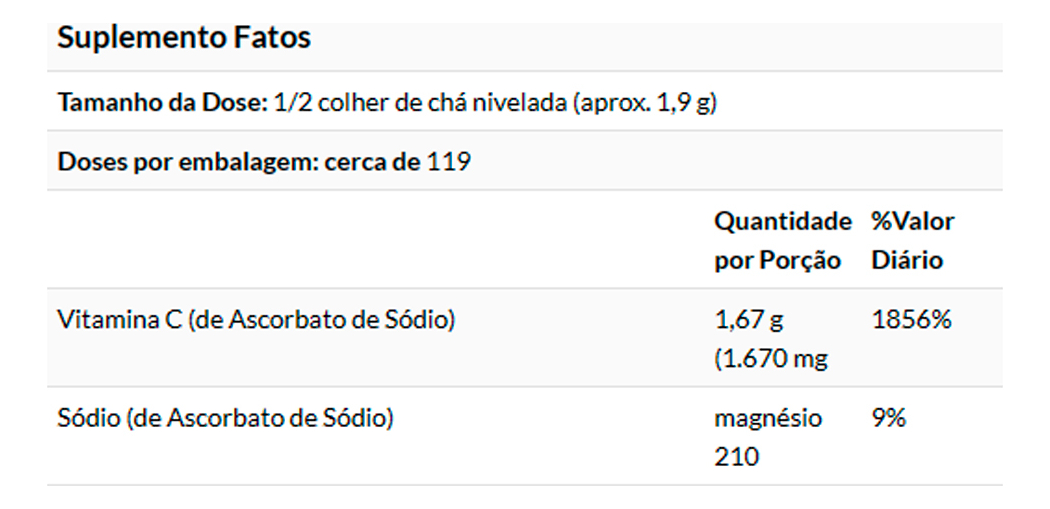The image size is (1050, 509).
Task: Select the bold "Doses por embalagem:" label
Action: pyautogui.click(x=188, y=161)
